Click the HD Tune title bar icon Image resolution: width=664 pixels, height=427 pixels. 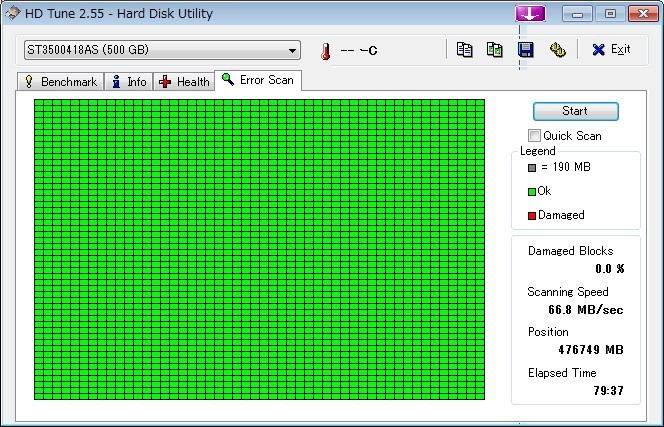(12, 14)
